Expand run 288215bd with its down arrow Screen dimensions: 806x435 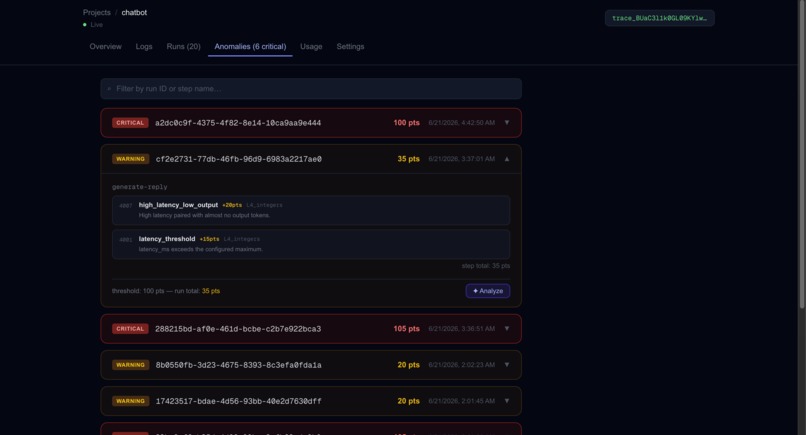507,328
